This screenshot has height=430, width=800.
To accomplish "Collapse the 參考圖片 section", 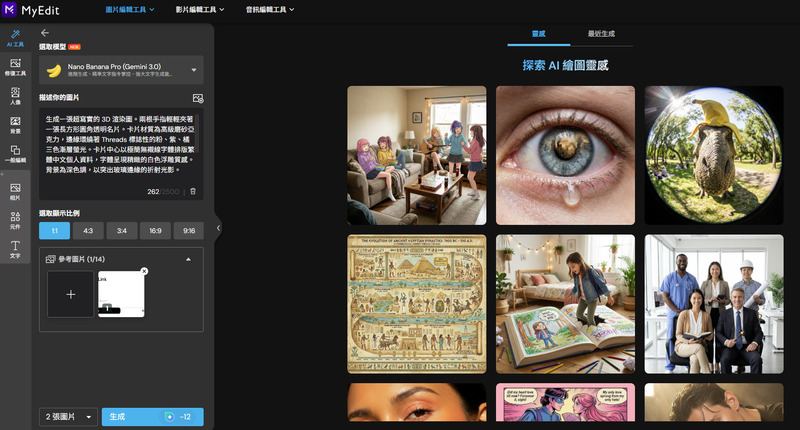I will point(188,259).
